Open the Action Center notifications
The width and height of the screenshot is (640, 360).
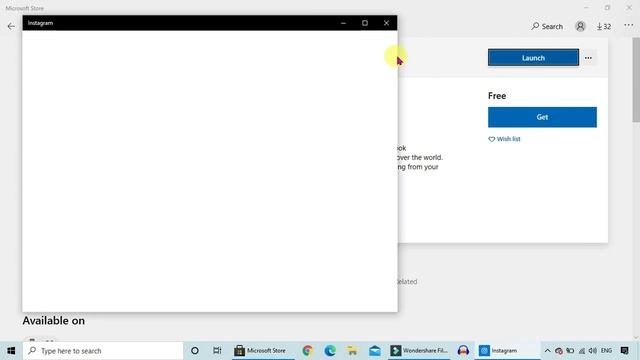[624, 351]
